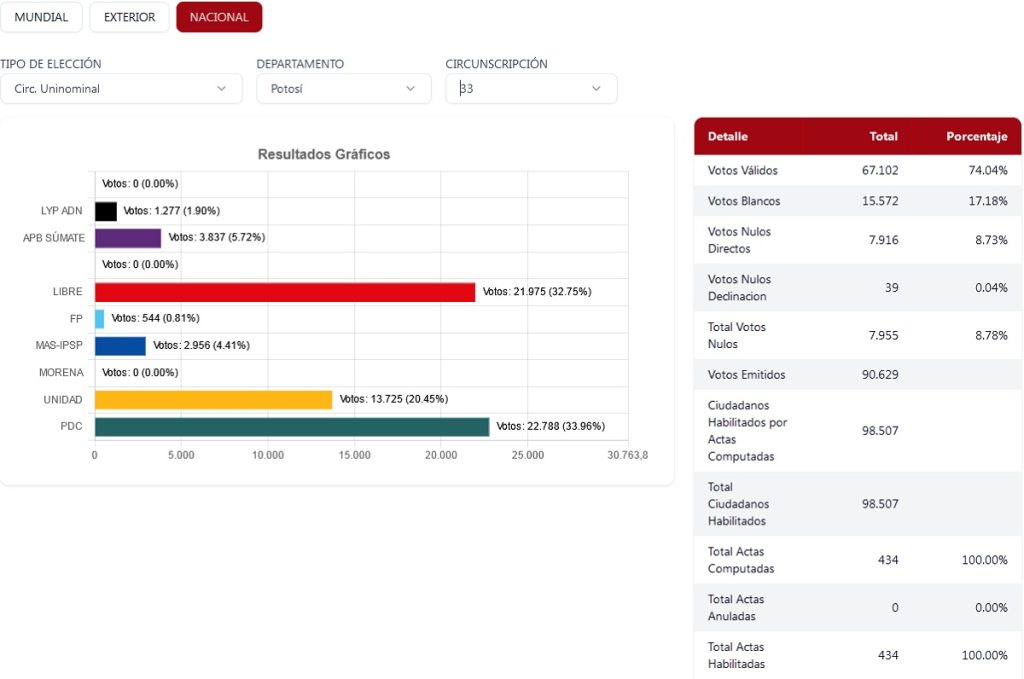Open the Circunscripción dropdown showing 33
The width and height of the screenshot is (1024, 679).
pos(531,89)
